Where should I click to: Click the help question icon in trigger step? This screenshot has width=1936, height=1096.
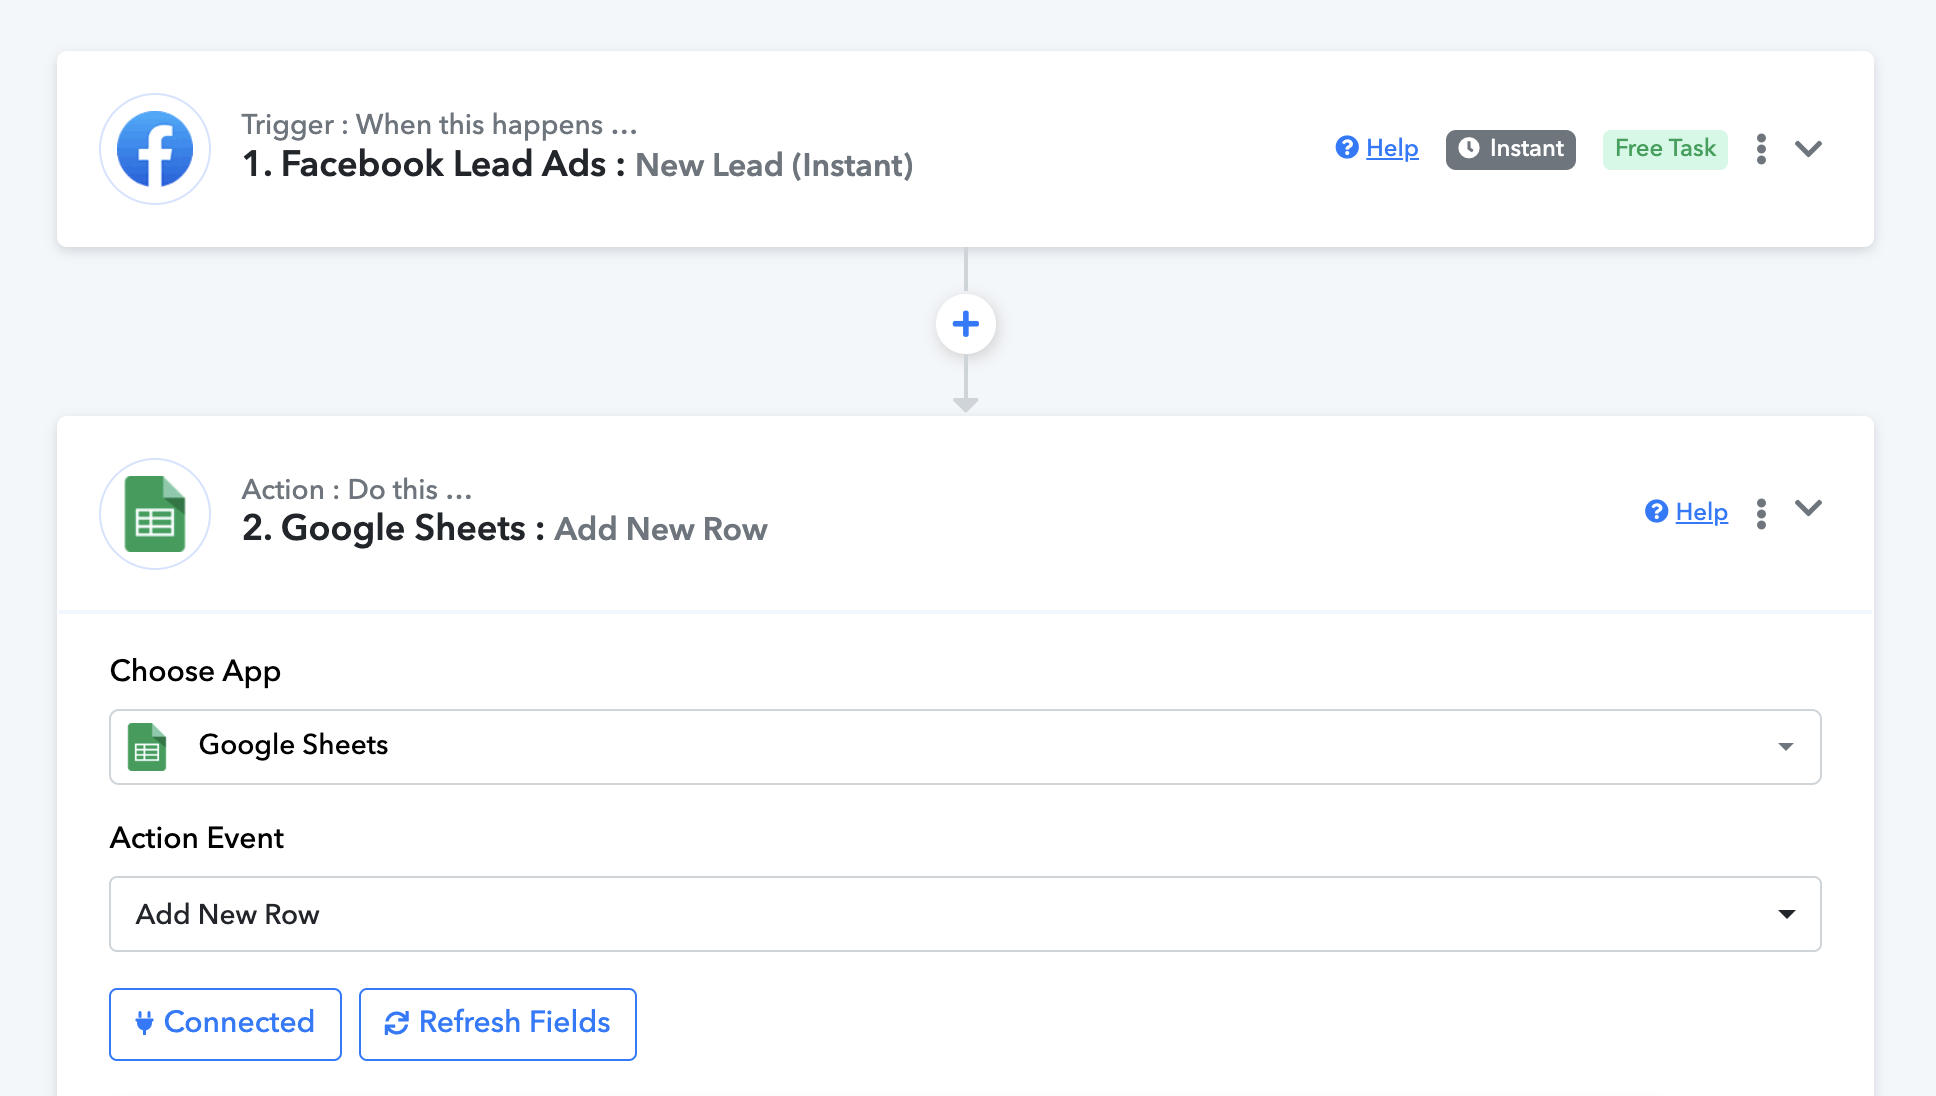1347,148
